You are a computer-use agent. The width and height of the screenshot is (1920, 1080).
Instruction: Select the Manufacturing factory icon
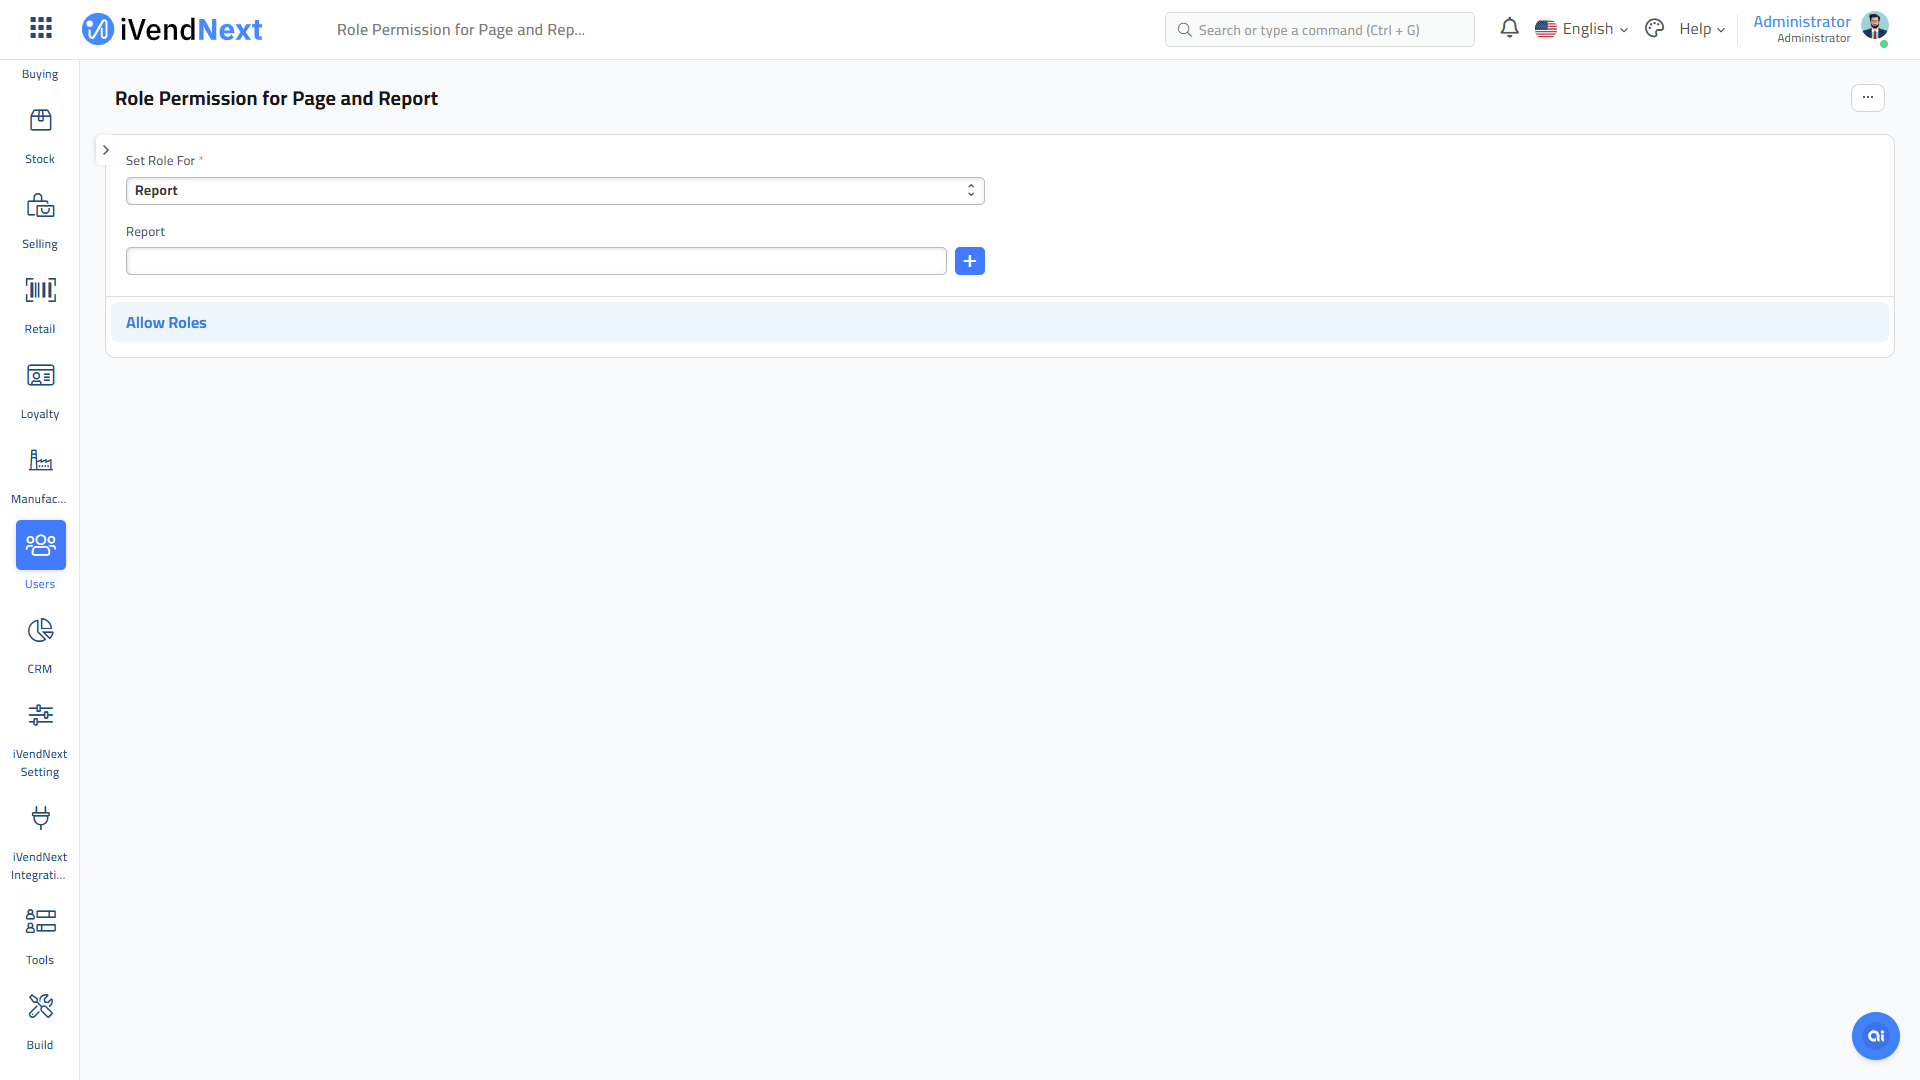pyautogui.click(x=40, y=461)
